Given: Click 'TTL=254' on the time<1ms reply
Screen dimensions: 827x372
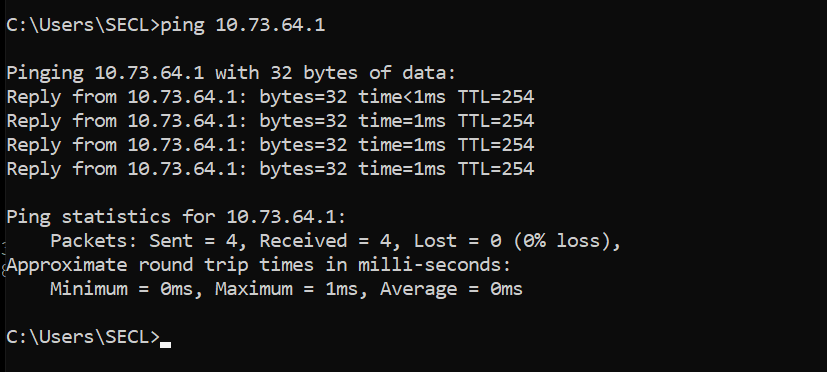Looking at the screenshot, I should pyautogui.click(x=496, y=97).
